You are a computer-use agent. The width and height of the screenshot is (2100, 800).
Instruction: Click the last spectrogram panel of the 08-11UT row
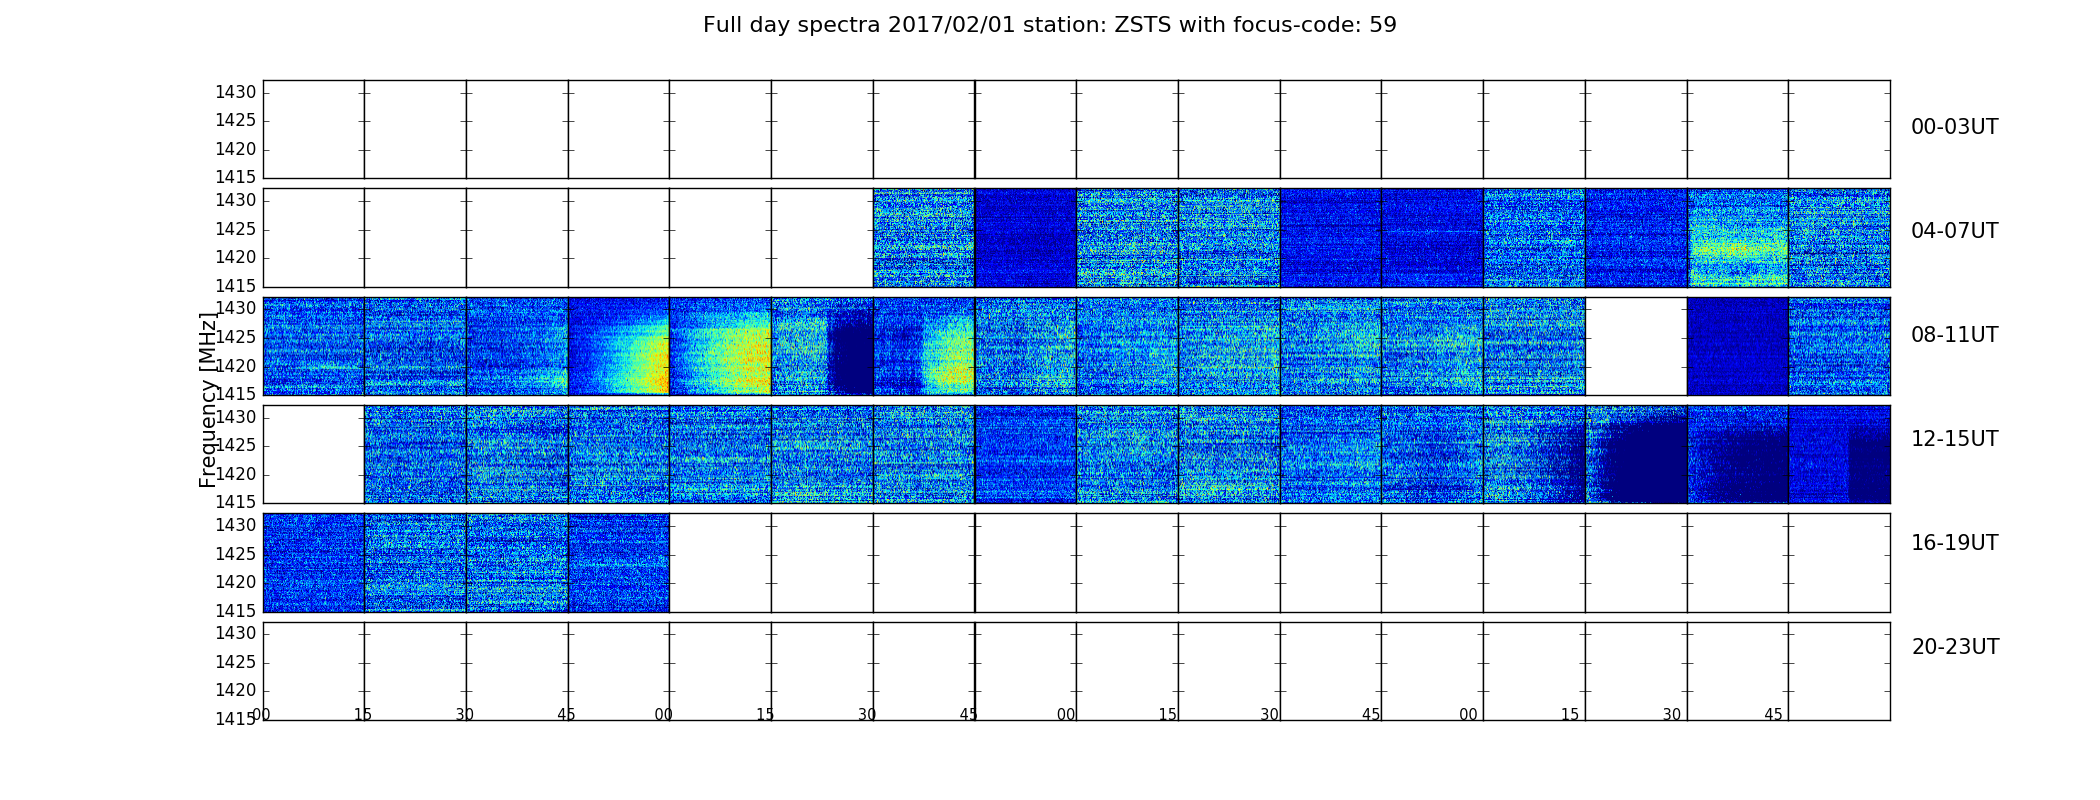(x=1840, y=346)
